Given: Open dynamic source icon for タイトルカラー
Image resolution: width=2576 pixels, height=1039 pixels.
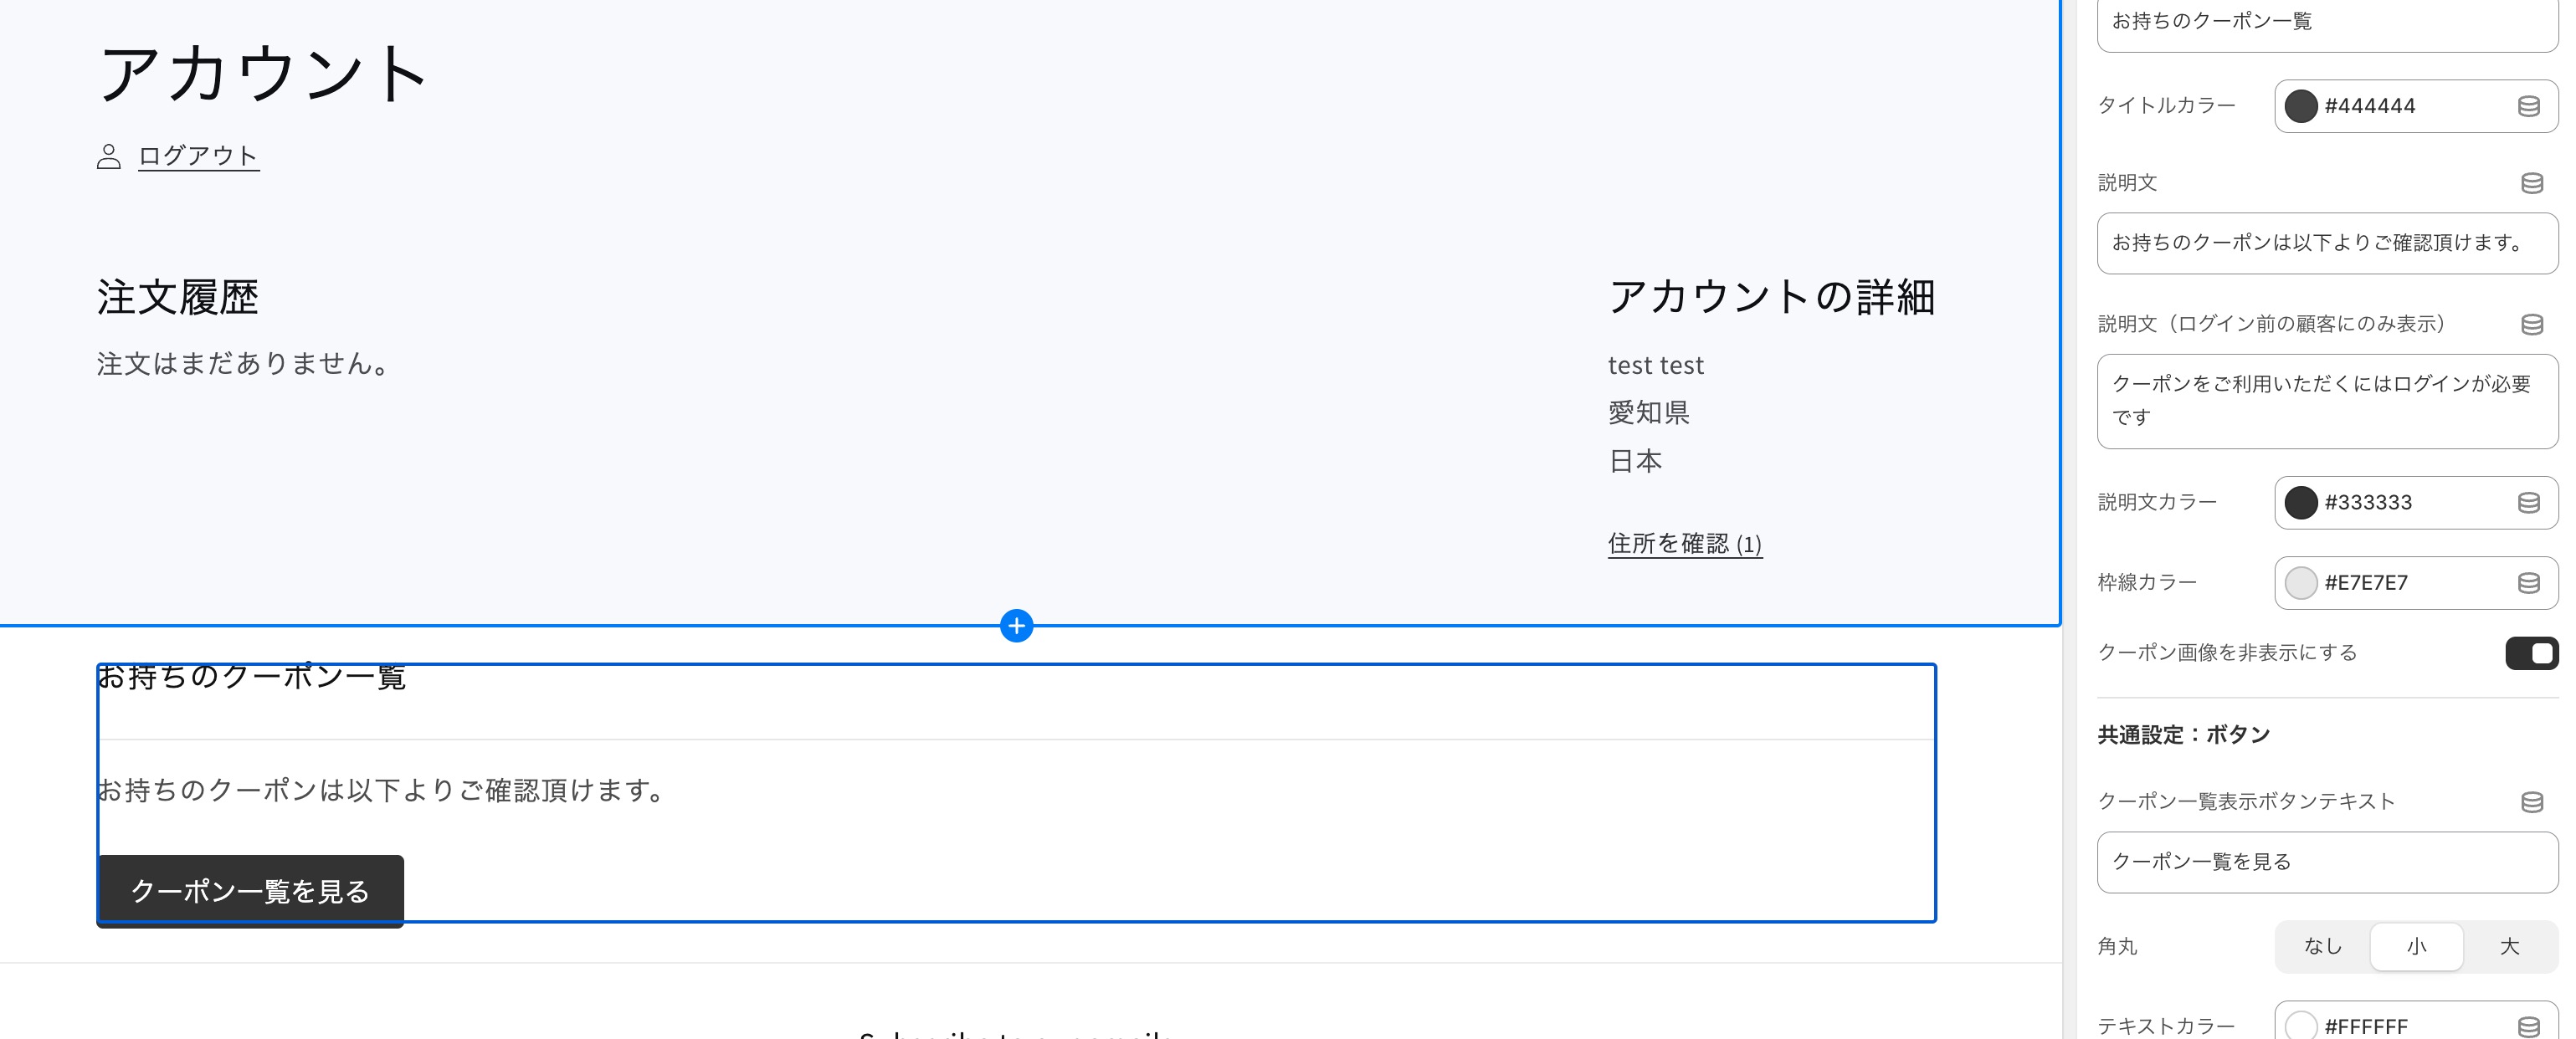Looking at the screenshot, I should coord(2528,106).
